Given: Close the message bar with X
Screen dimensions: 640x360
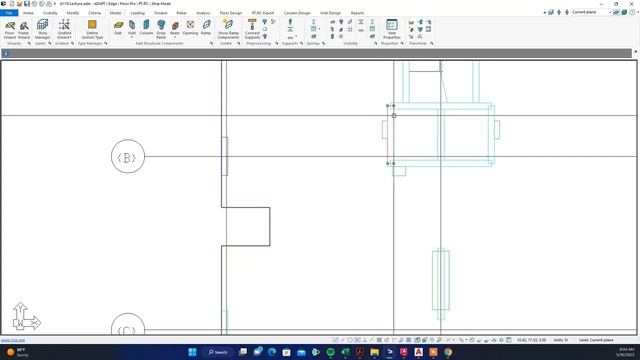Looking at the screenshot, I should 636,52.
